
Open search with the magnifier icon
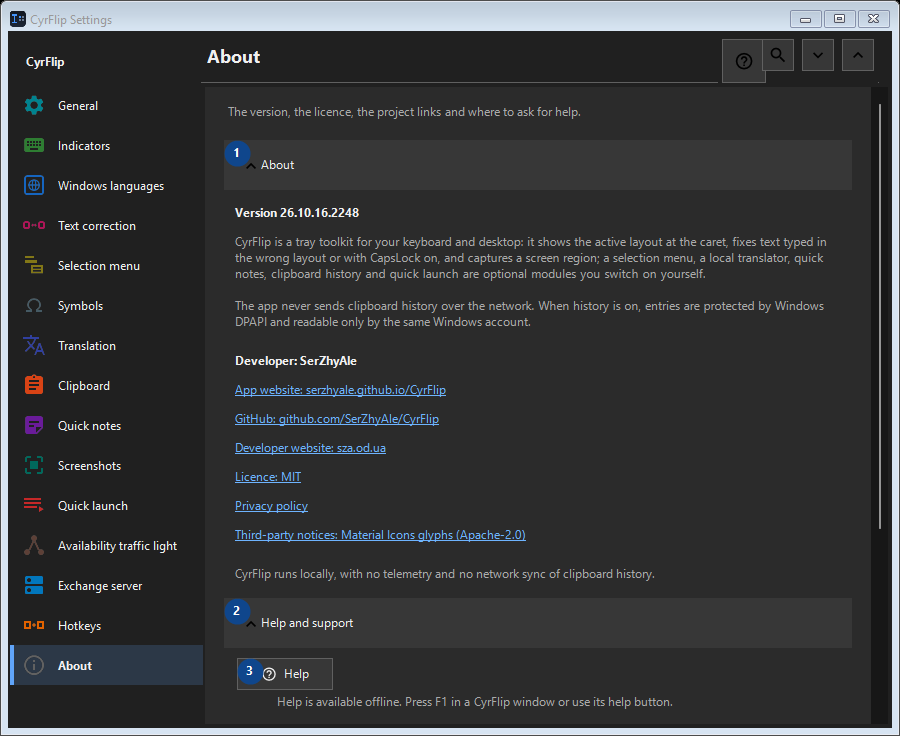(x=778, y=55)
